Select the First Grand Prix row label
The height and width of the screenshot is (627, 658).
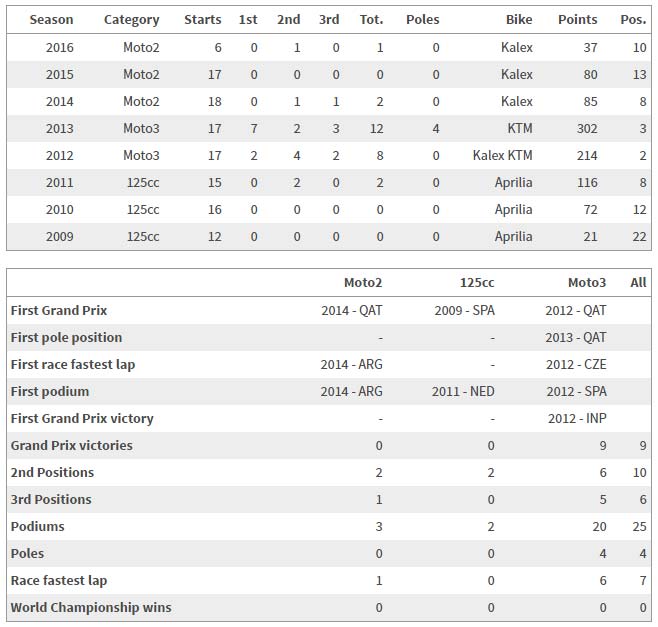click(x=59, y=310)
